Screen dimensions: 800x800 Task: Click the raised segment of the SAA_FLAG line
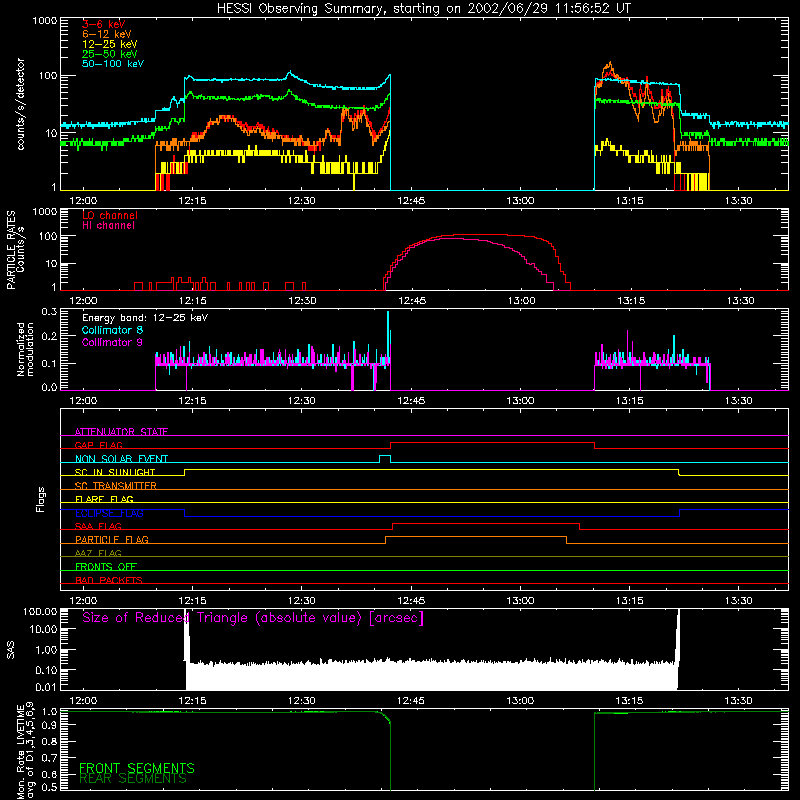tap(486, 524)
